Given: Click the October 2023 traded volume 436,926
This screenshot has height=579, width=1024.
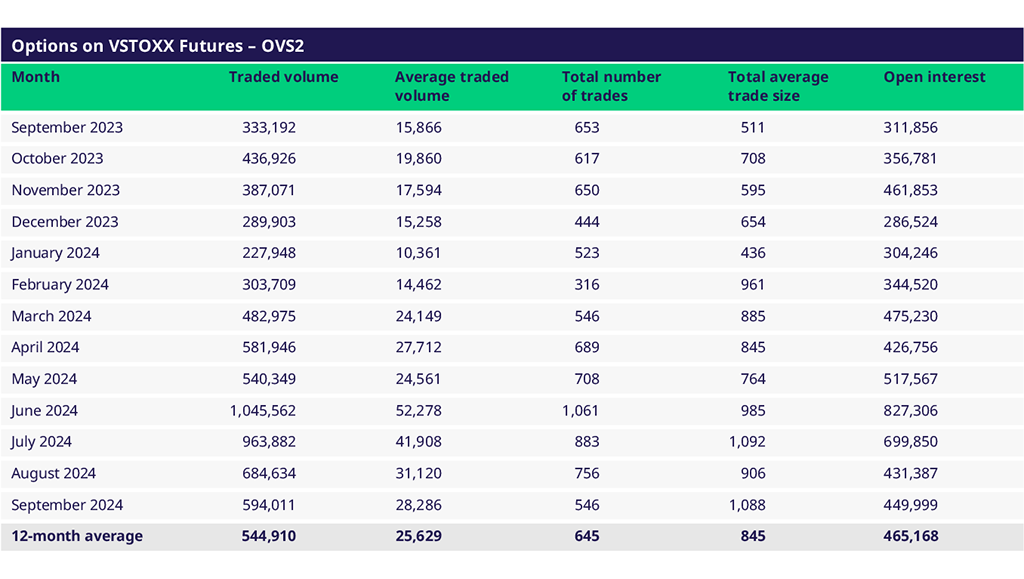Looking at the screenshot, I should click(269, 158).
